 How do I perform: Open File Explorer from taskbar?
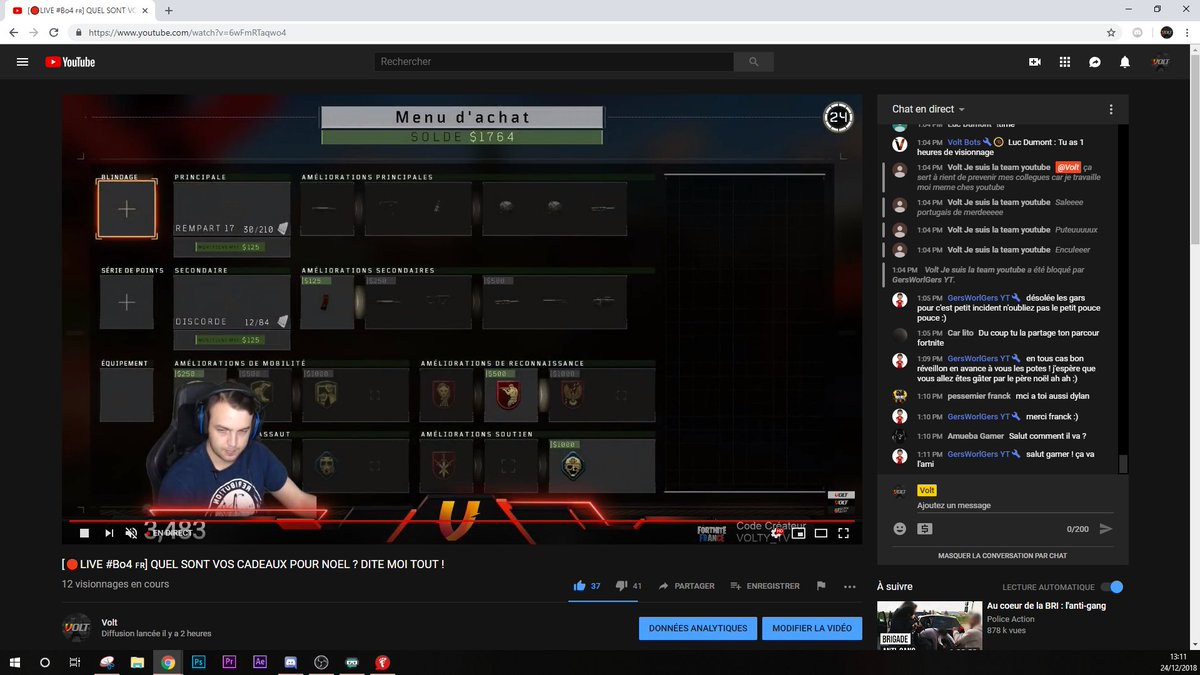pos(137,662)
